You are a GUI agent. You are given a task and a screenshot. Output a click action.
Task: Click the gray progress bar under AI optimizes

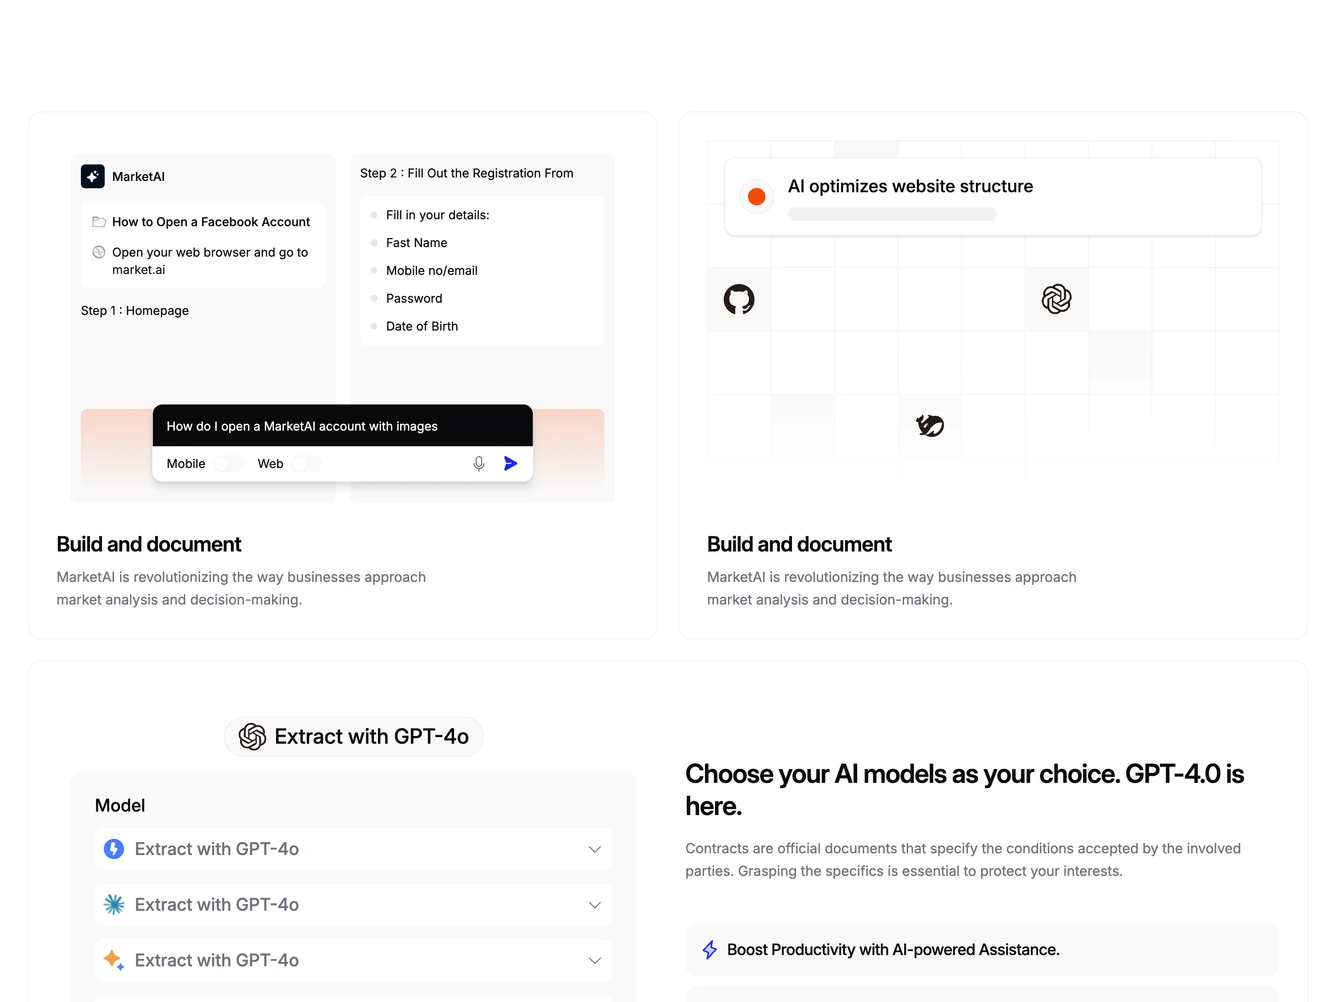pyautogui.click(x=892, y=214)
